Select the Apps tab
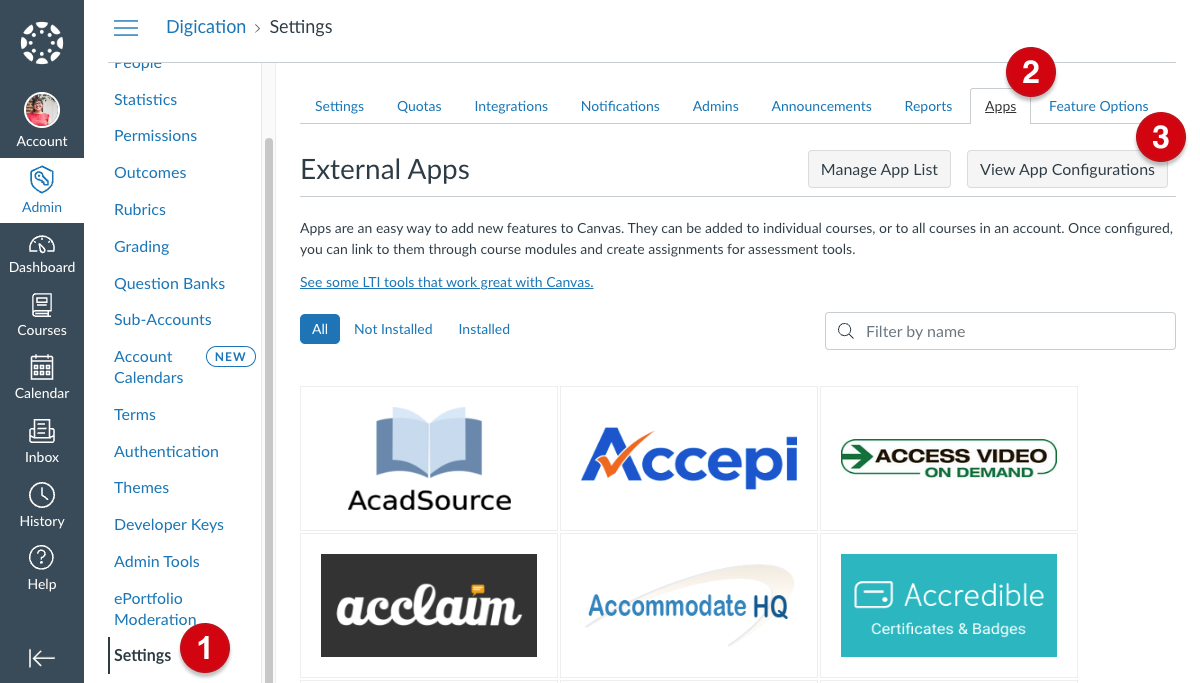 (x=1001, y=106)
